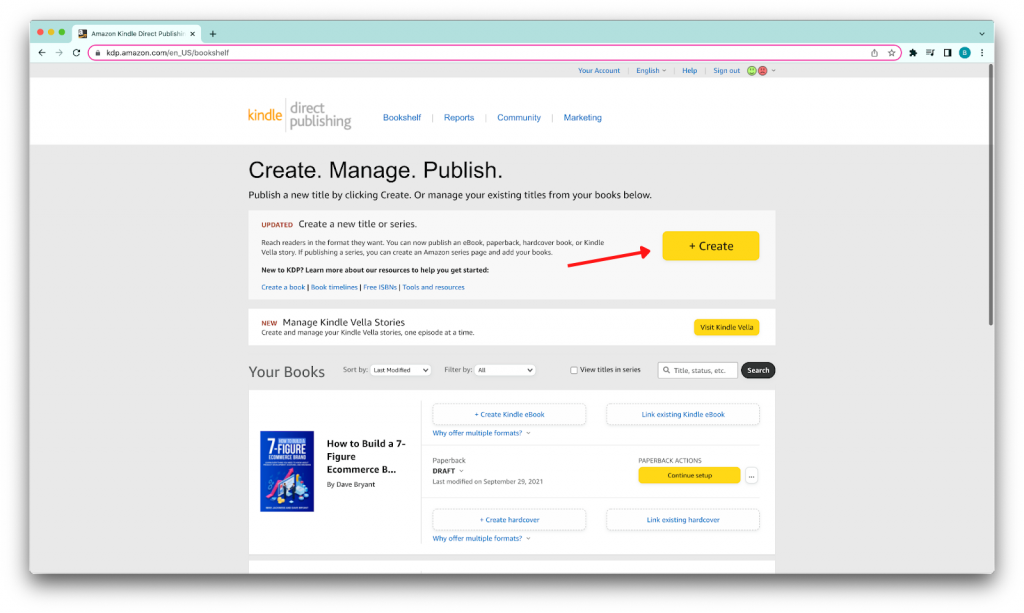Expand first Why offer multiple formats
The height and width of the screenshot is (613, 1024).
click(x=481, y=433)
